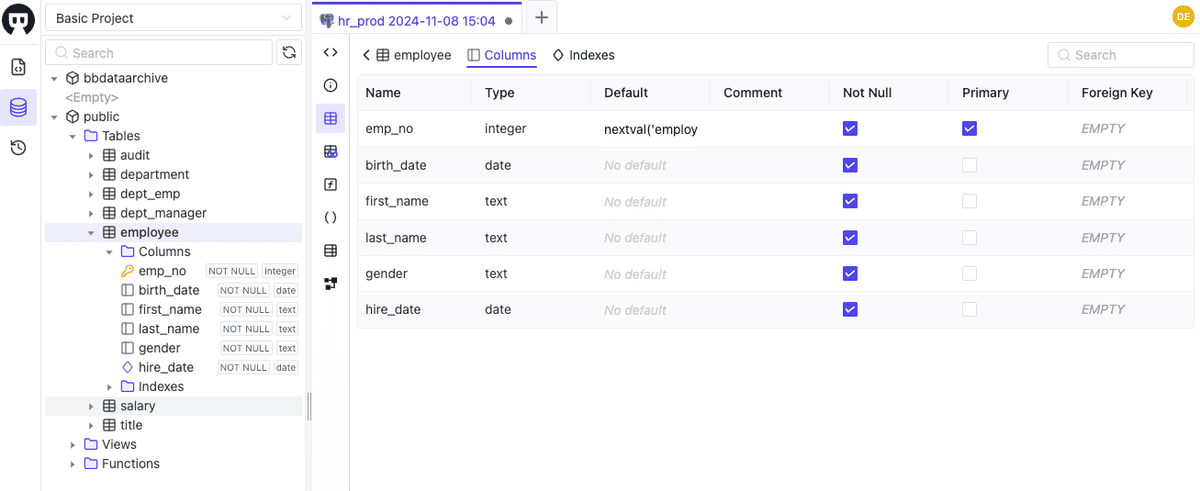The width and height of the screenshot is (1200, 491).
Task: Select the hr_prod 2024-11-08 15:04 tab
Action: coord(416,19)
